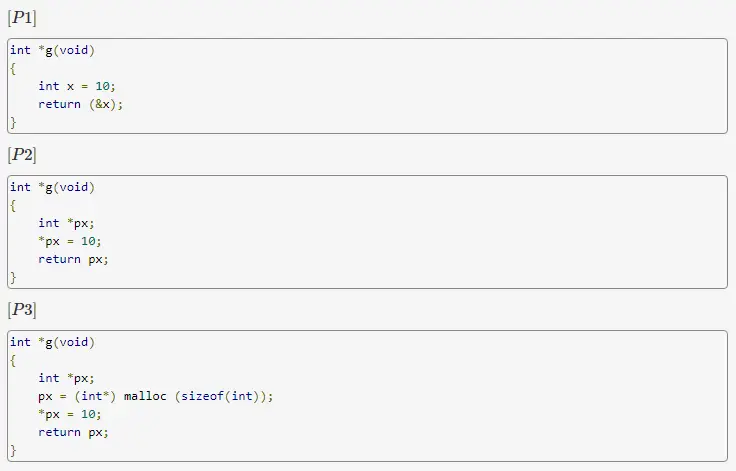Click the "int x = 10;" line

click(x=77, y=86)
